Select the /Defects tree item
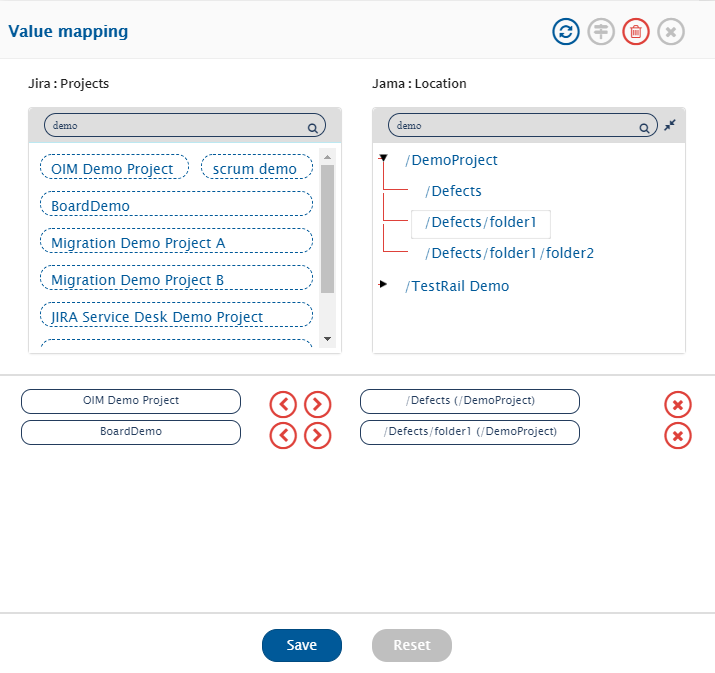The width and height of the screenshot is (715, 673). 453,191
